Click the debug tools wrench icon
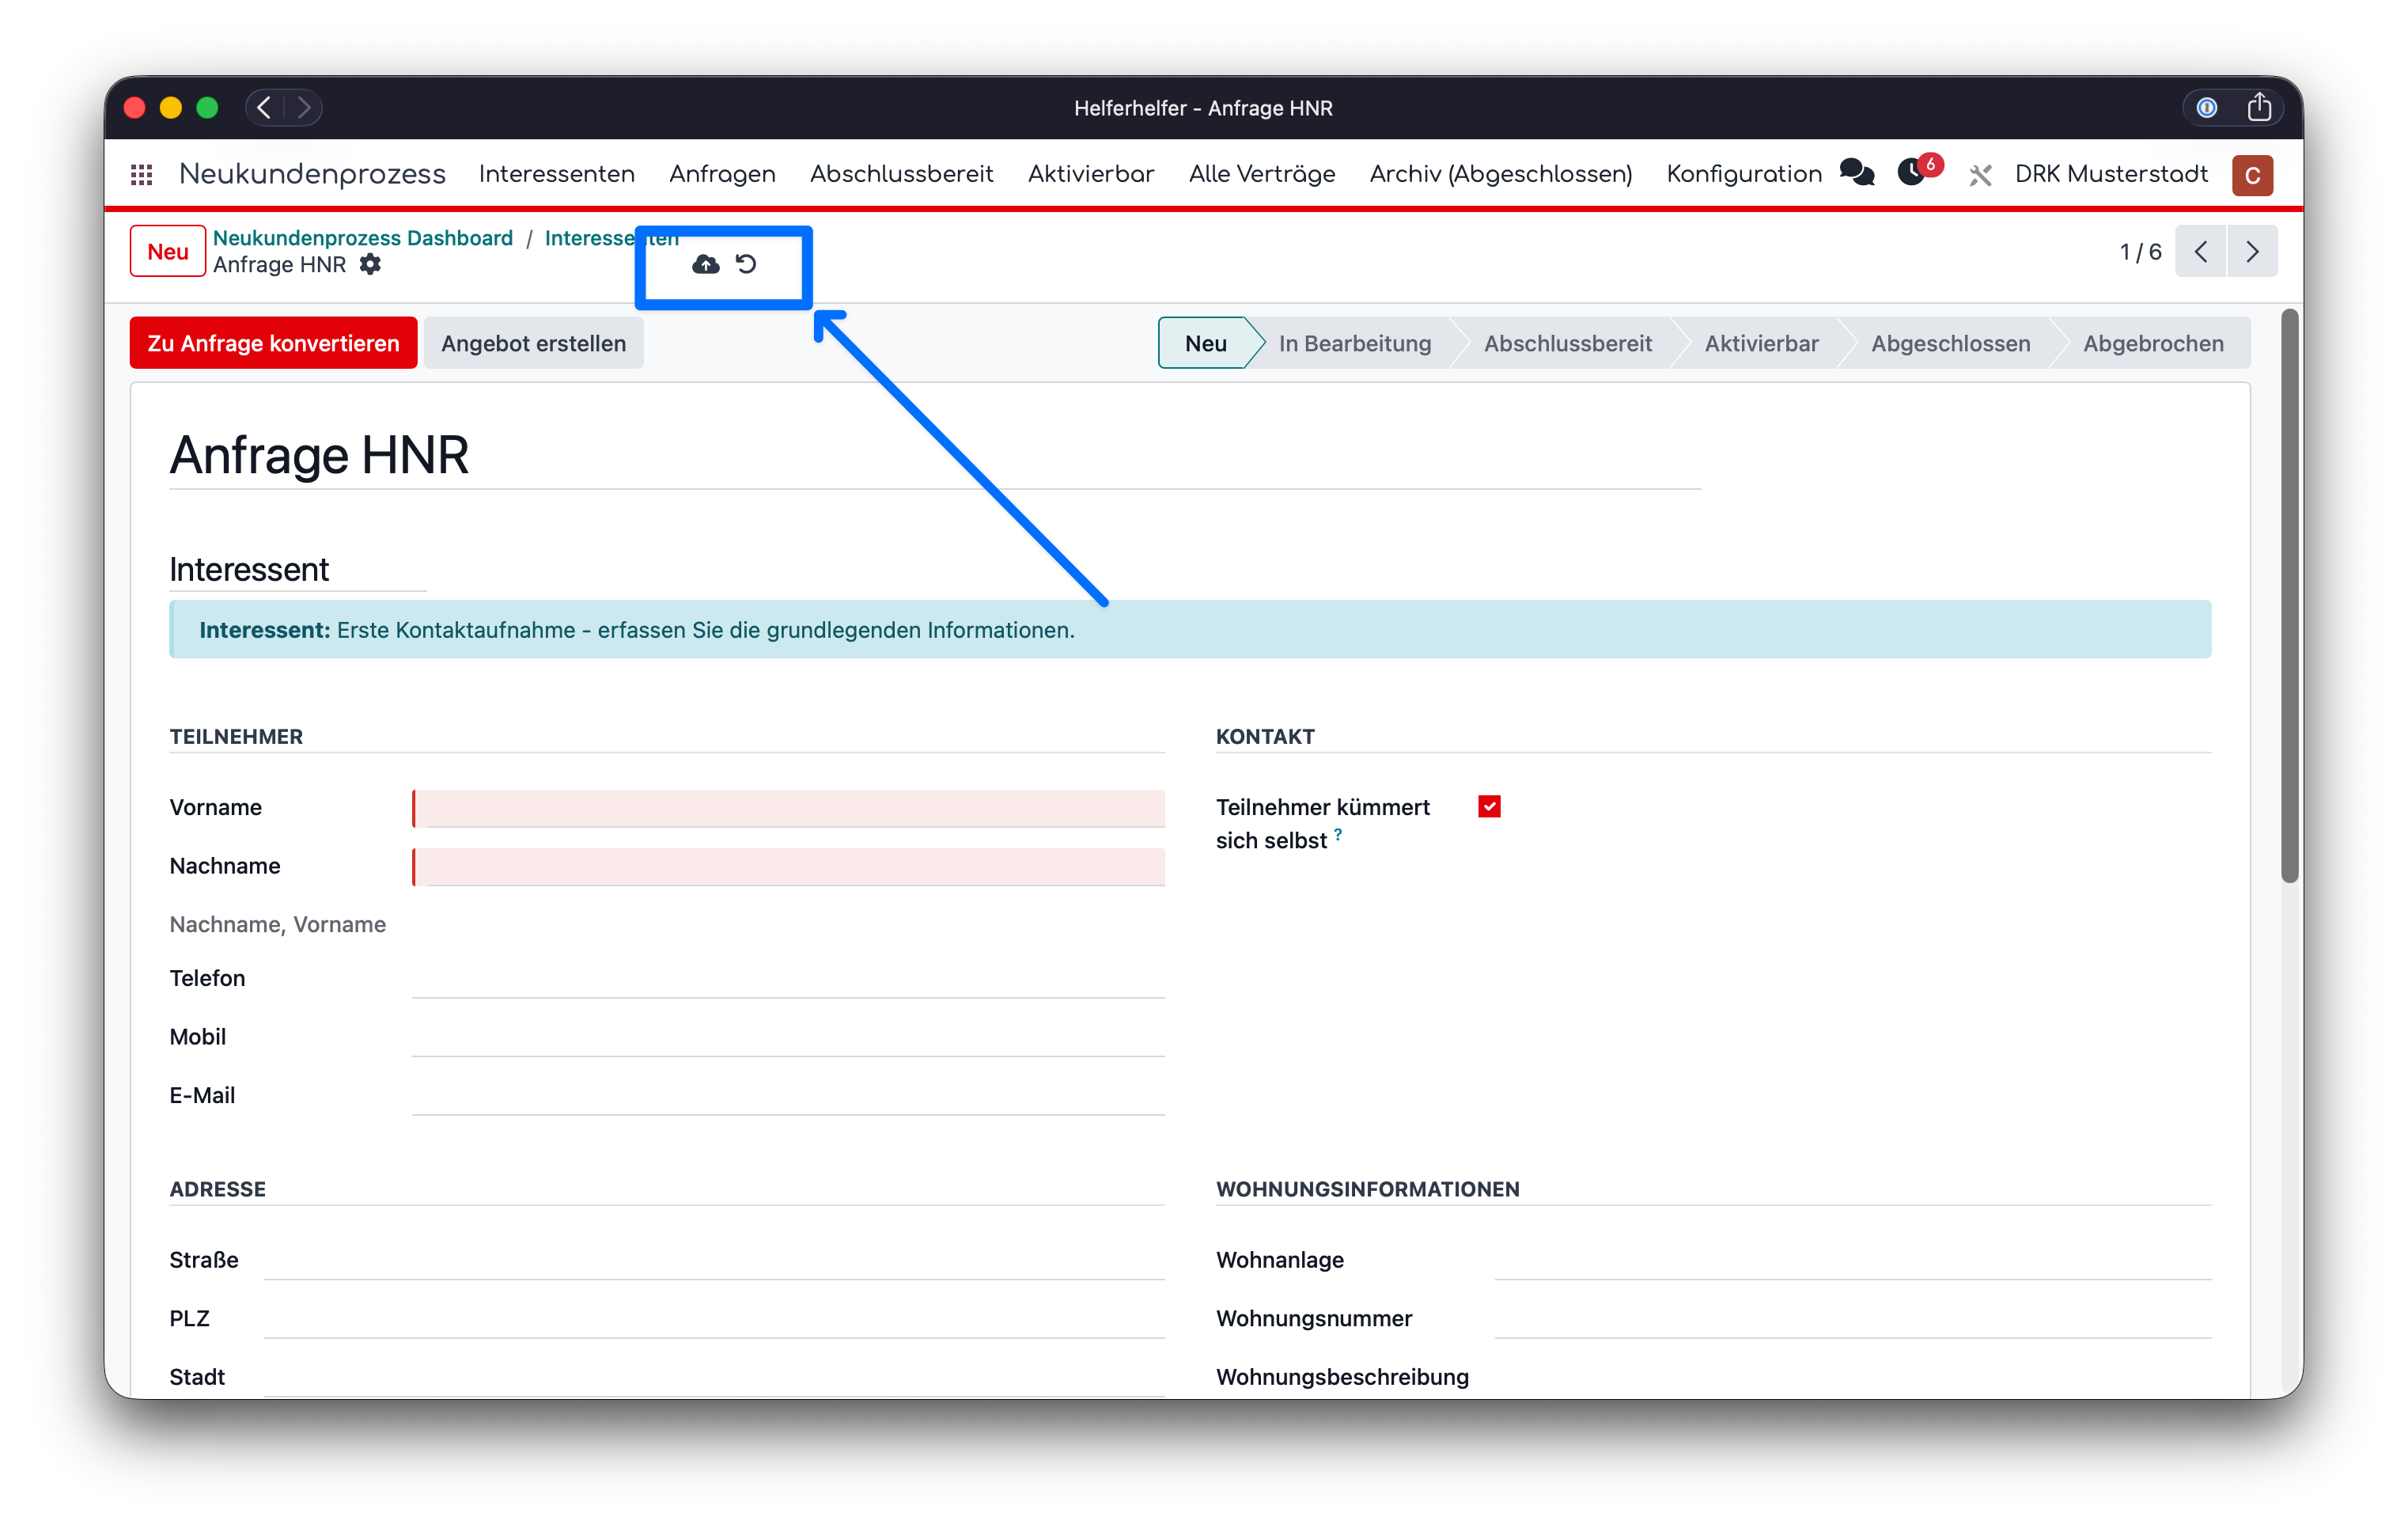The image size is (2408, 1532). tap(1980, 175)
